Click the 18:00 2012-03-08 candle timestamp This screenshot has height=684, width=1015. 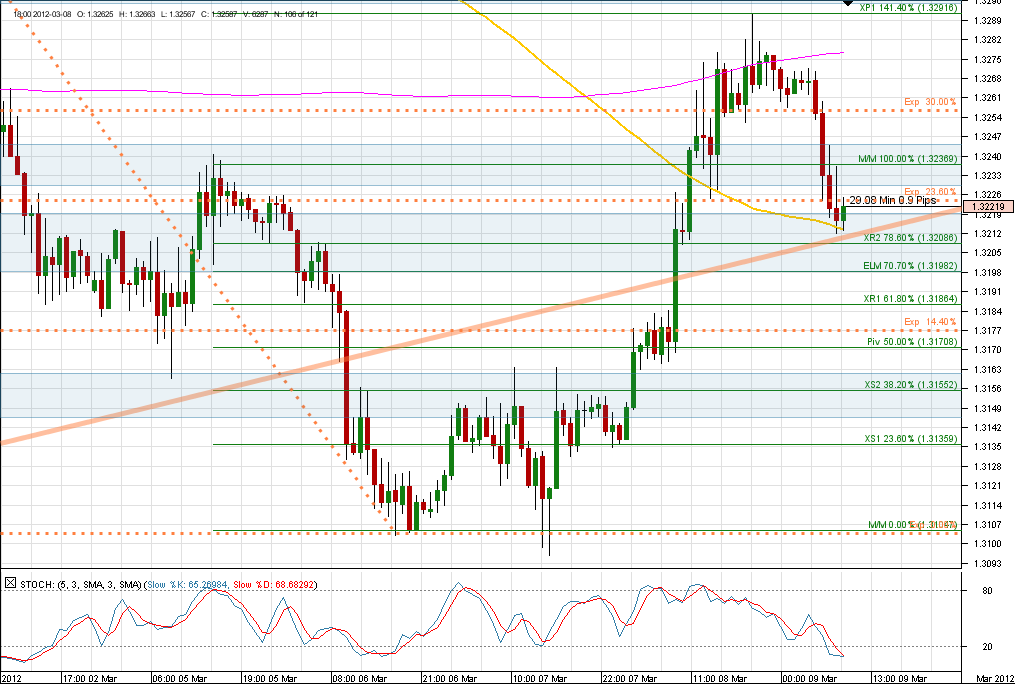click(42, 14)
